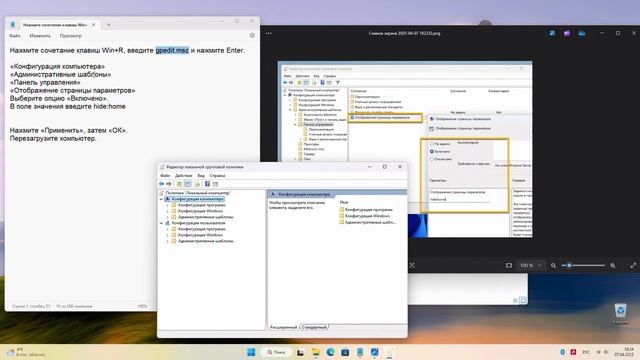Click the blue cloud icon in Photos title bar
This screenshot has width=640, height=360.
click(x=582, y=33)
